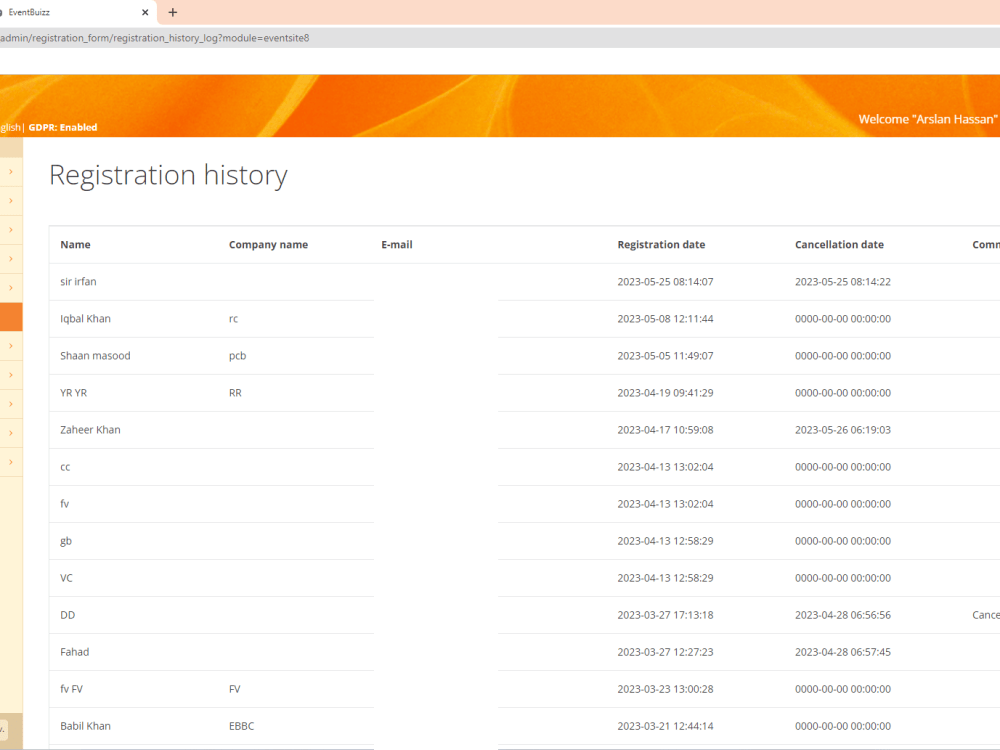
Task: Click registration date 2023-03-27 12:27:23
Action: coord(665,652)
